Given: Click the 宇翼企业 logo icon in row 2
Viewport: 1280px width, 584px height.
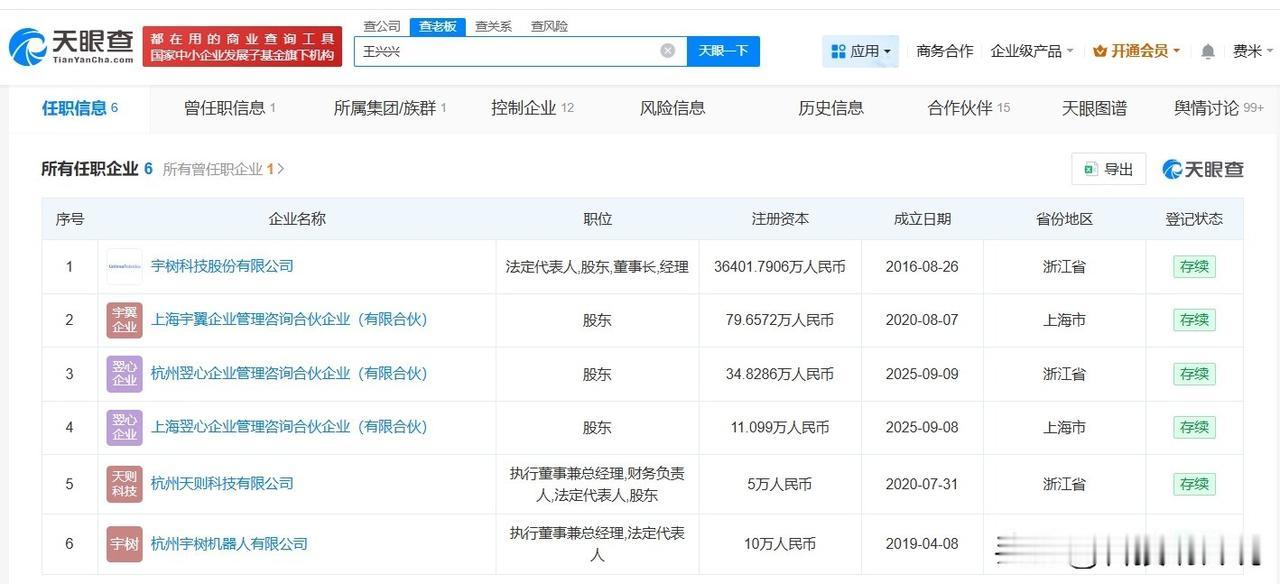Looking at the screenshot, I should tap(125, 320).
